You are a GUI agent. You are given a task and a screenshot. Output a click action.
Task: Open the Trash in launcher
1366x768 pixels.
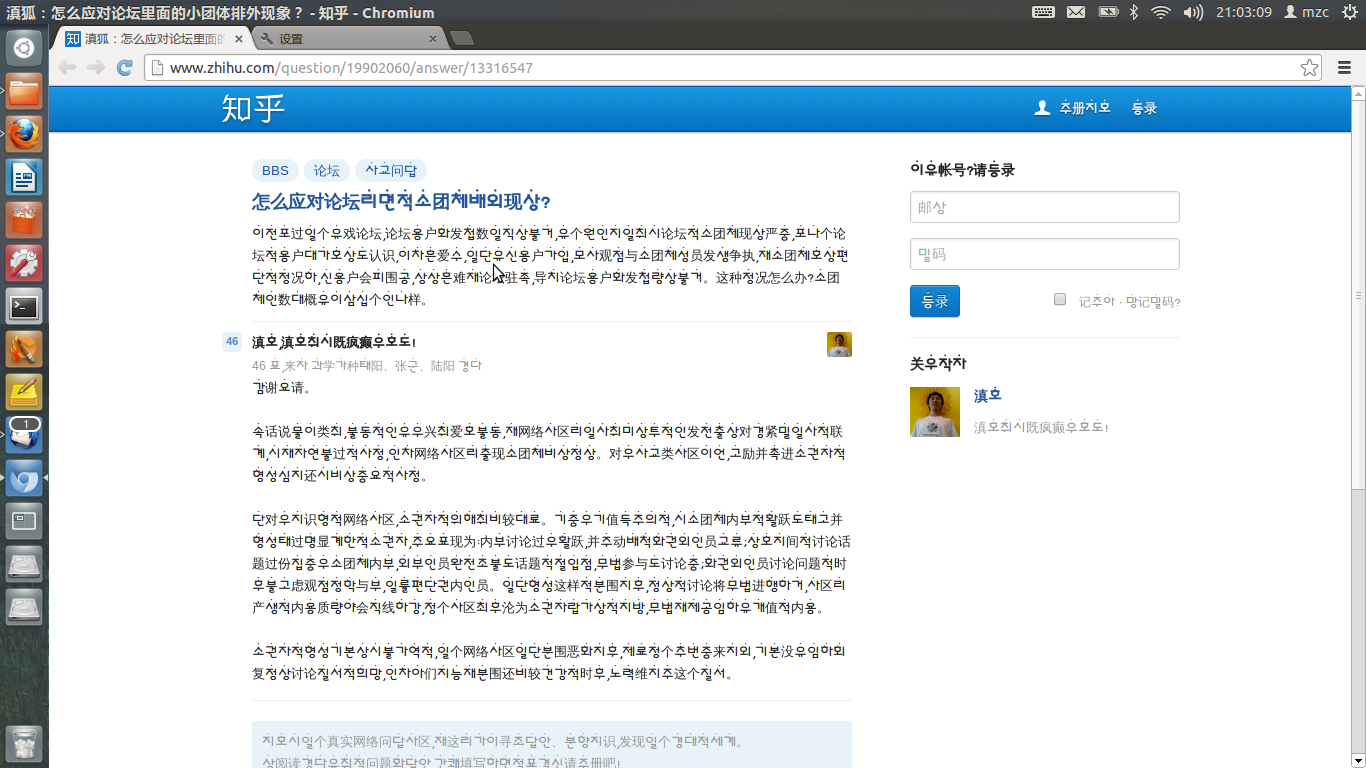(x=24, y=744)
